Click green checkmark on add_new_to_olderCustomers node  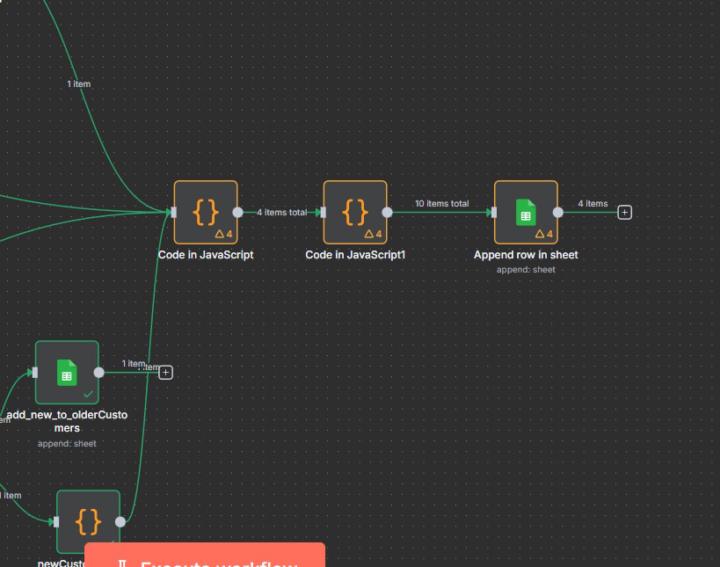coord(88,395)
